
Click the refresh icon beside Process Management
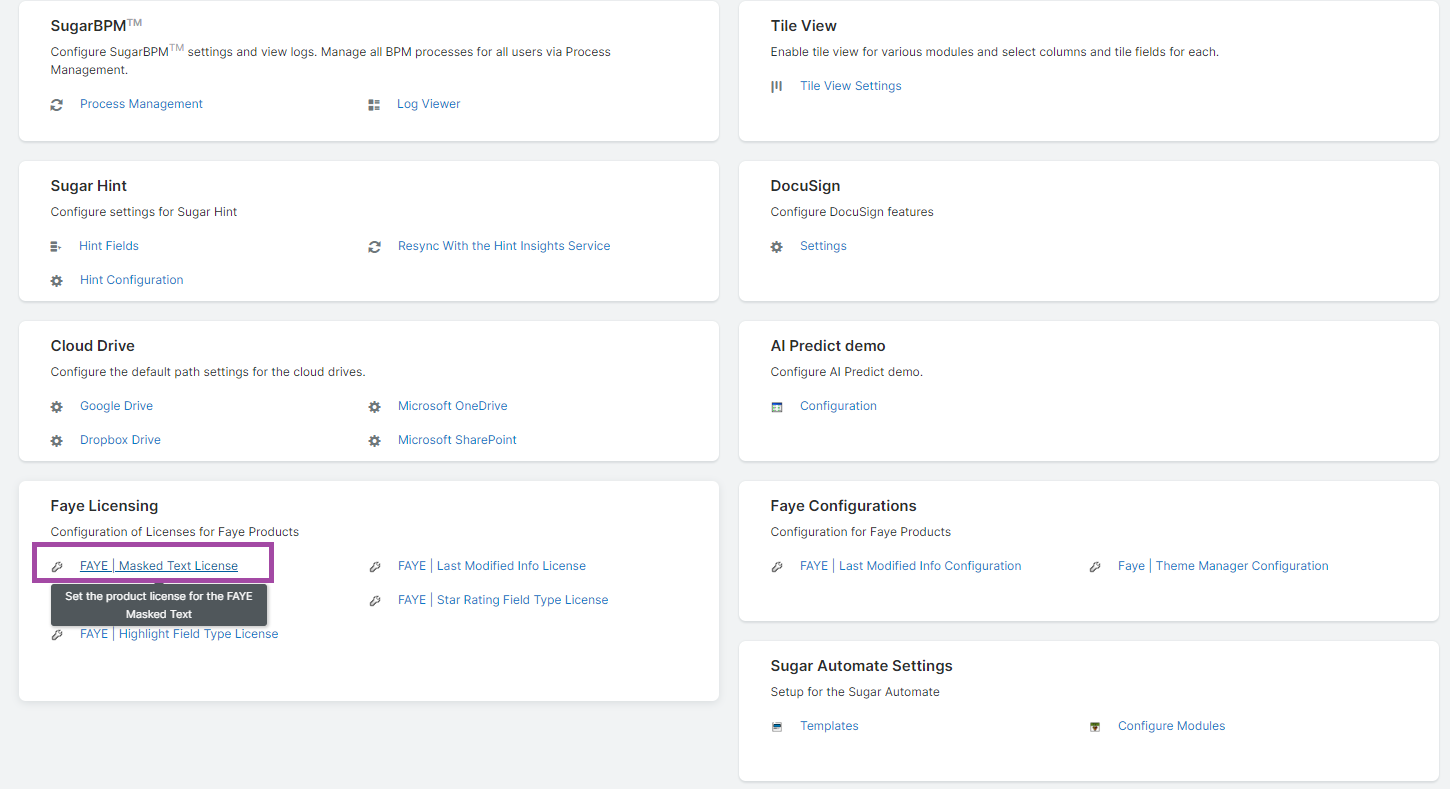pyautogui.click(x=57, y=104)
